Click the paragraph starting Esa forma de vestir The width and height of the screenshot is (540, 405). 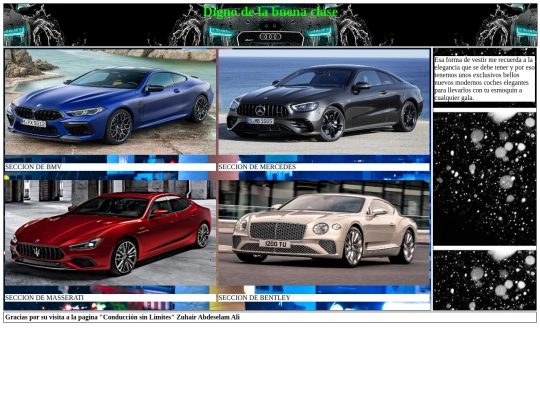[x=484, y=79]
